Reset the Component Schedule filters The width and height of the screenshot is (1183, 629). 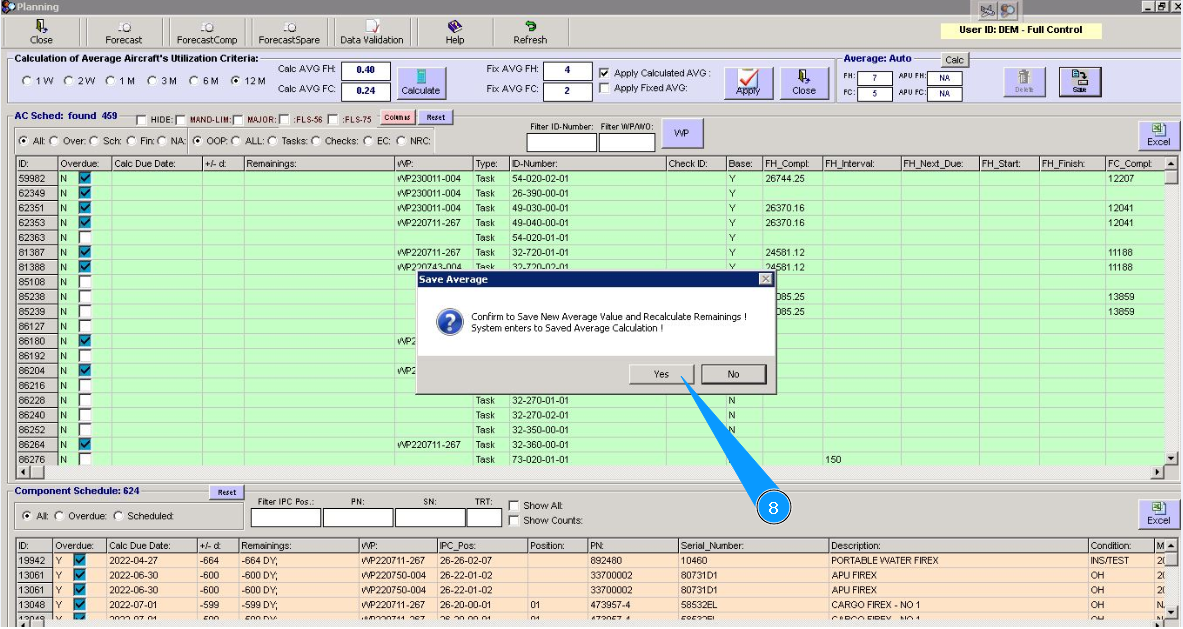(226, 492)
